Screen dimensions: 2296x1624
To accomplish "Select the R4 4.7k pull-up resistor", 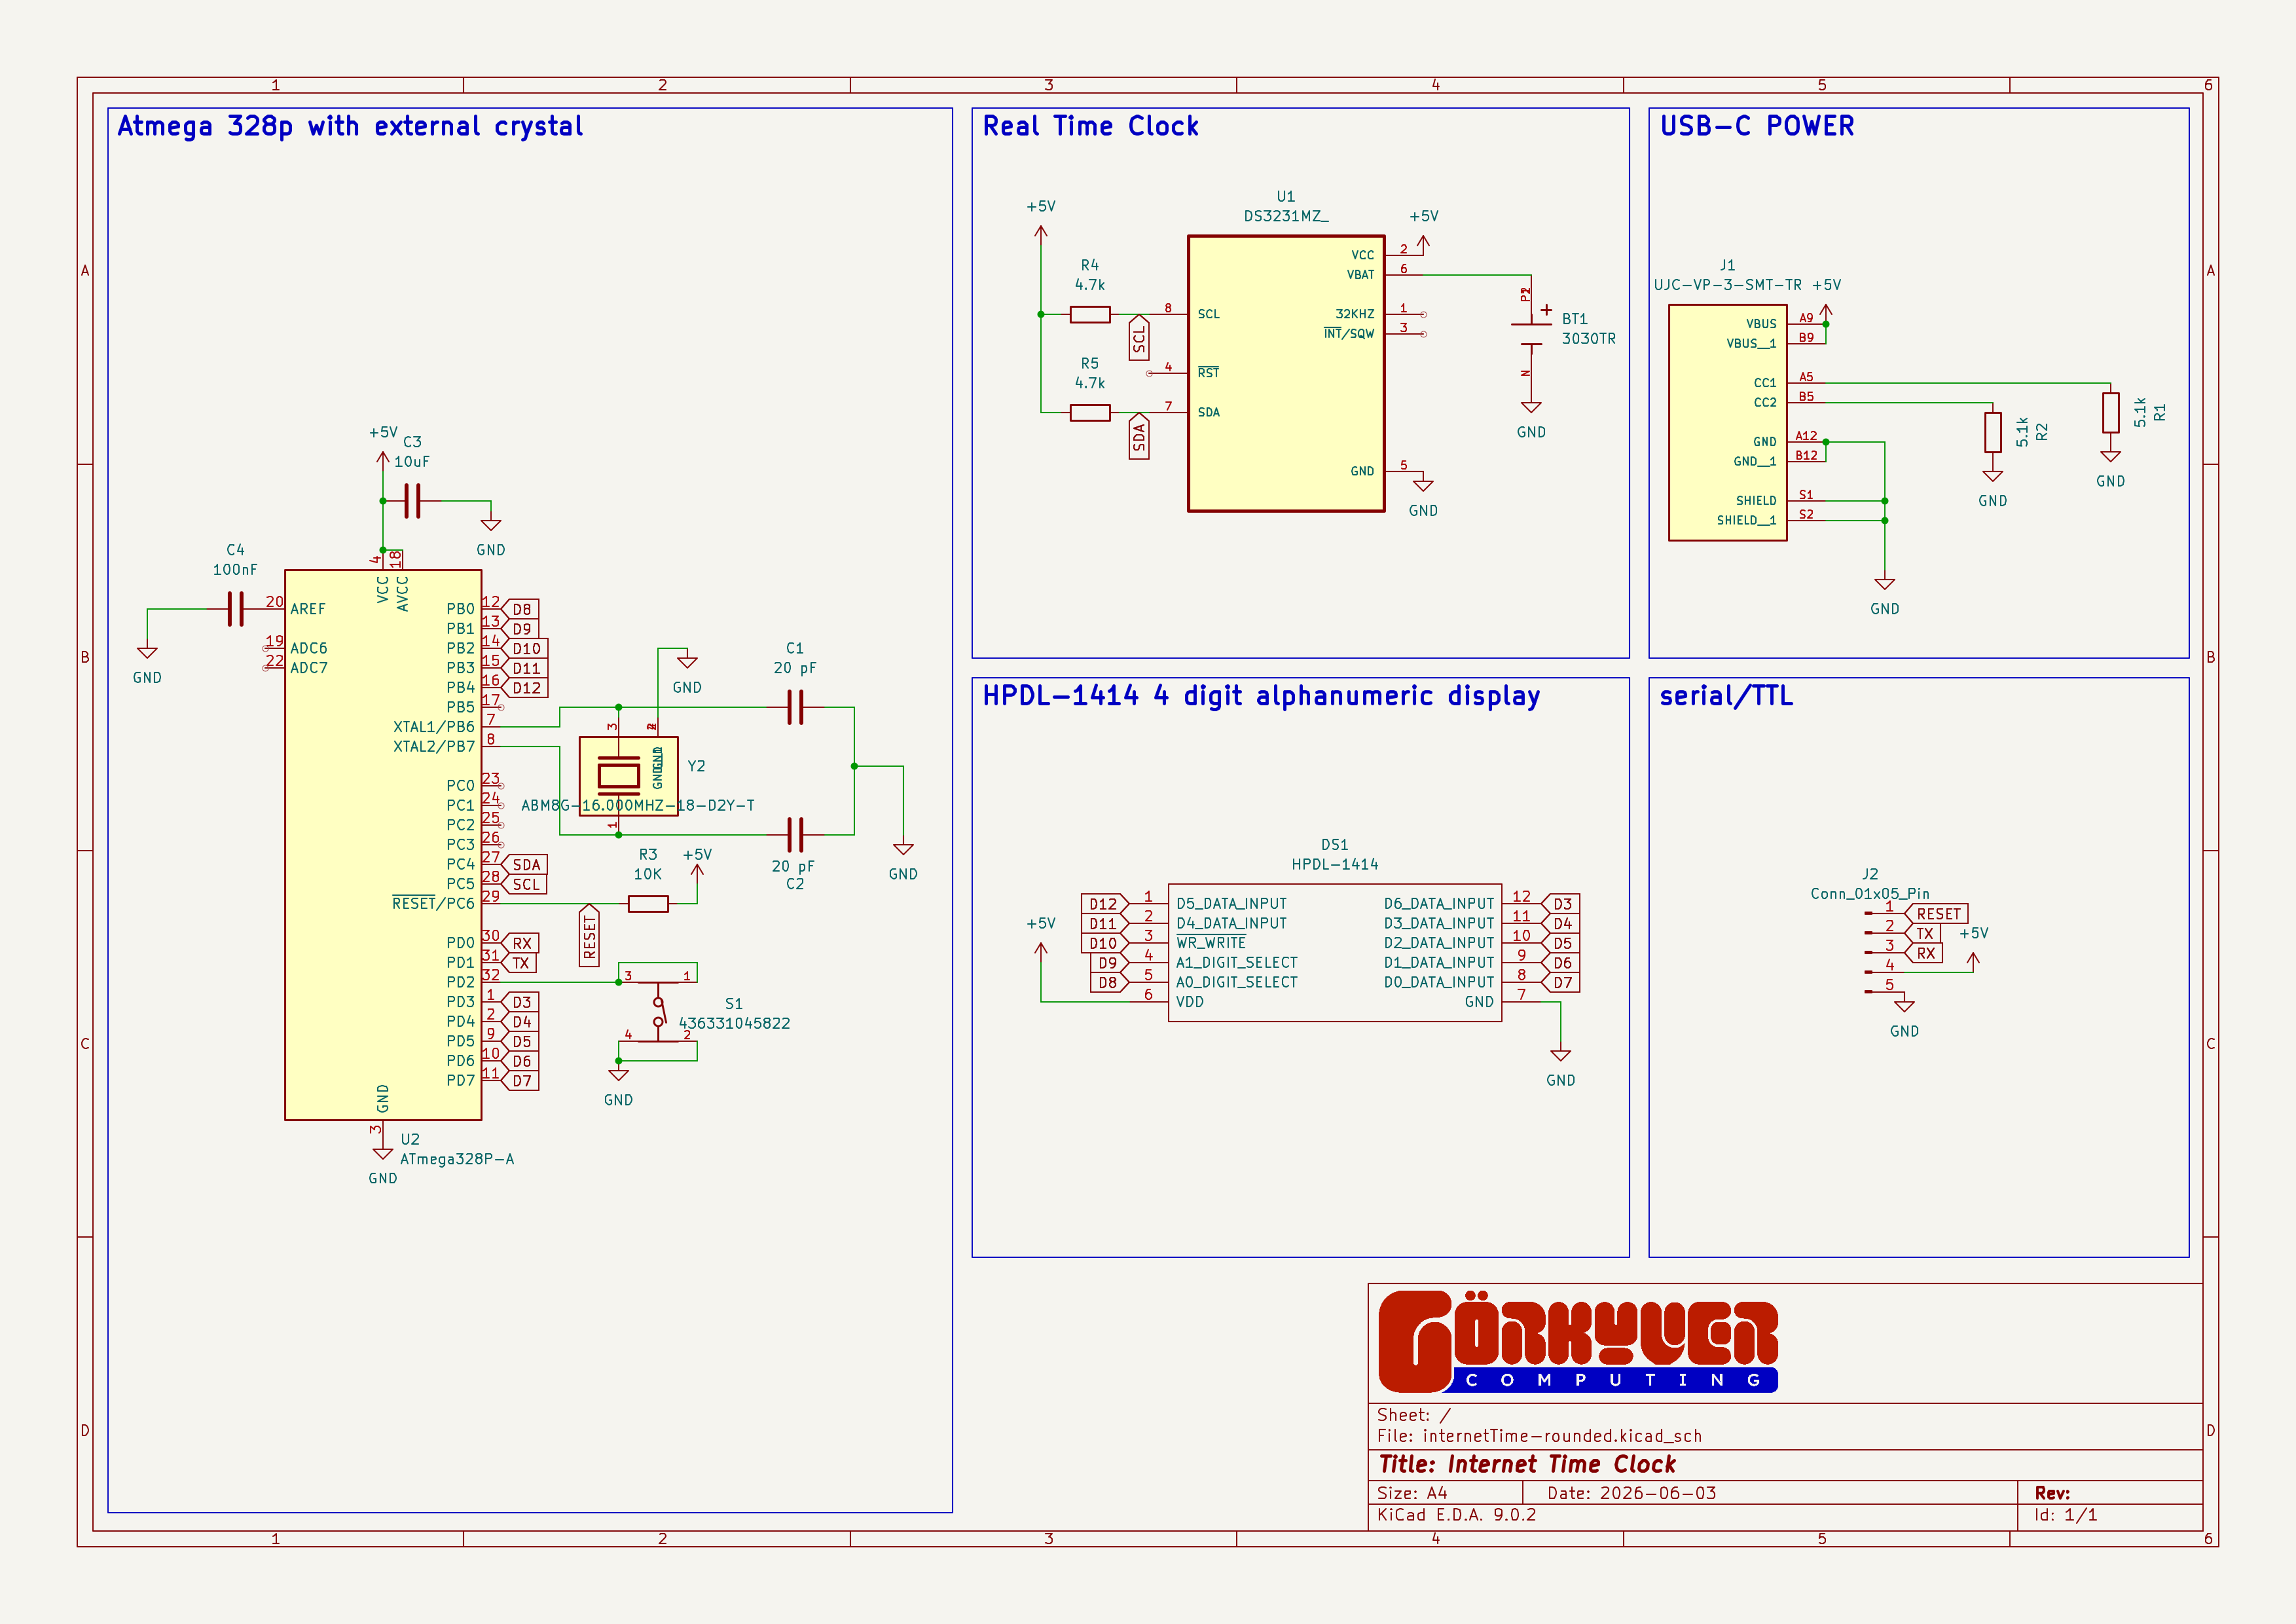I will [x=1090, y=315].
